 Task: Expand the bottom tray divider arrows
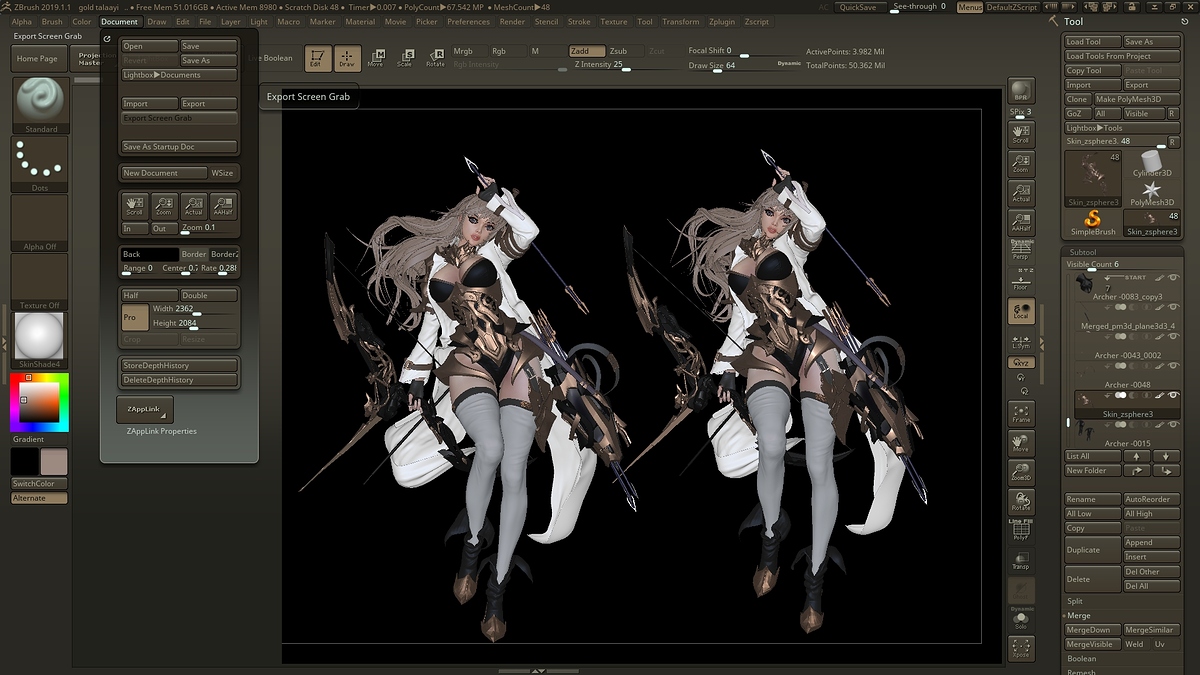538,670
